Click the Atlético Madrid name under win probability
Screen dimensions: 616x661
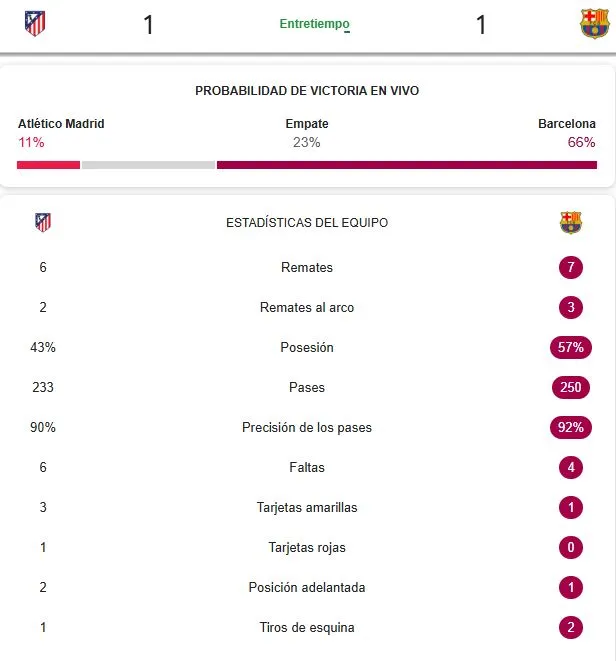61,124
